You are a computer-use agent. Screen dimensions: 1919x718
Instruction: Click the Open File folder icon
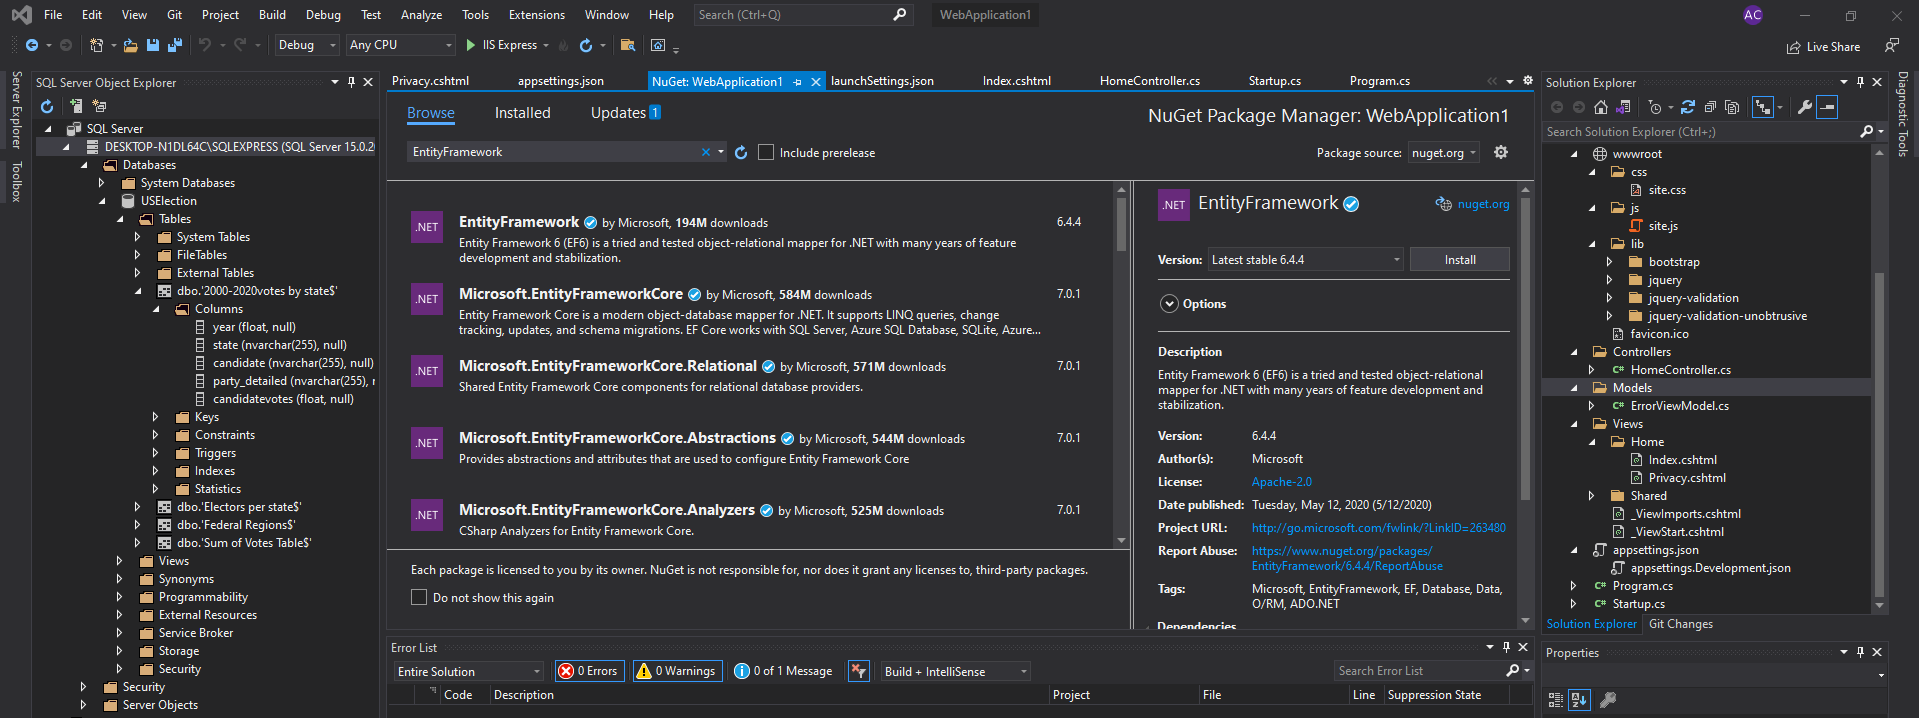(x=130, y=45)
